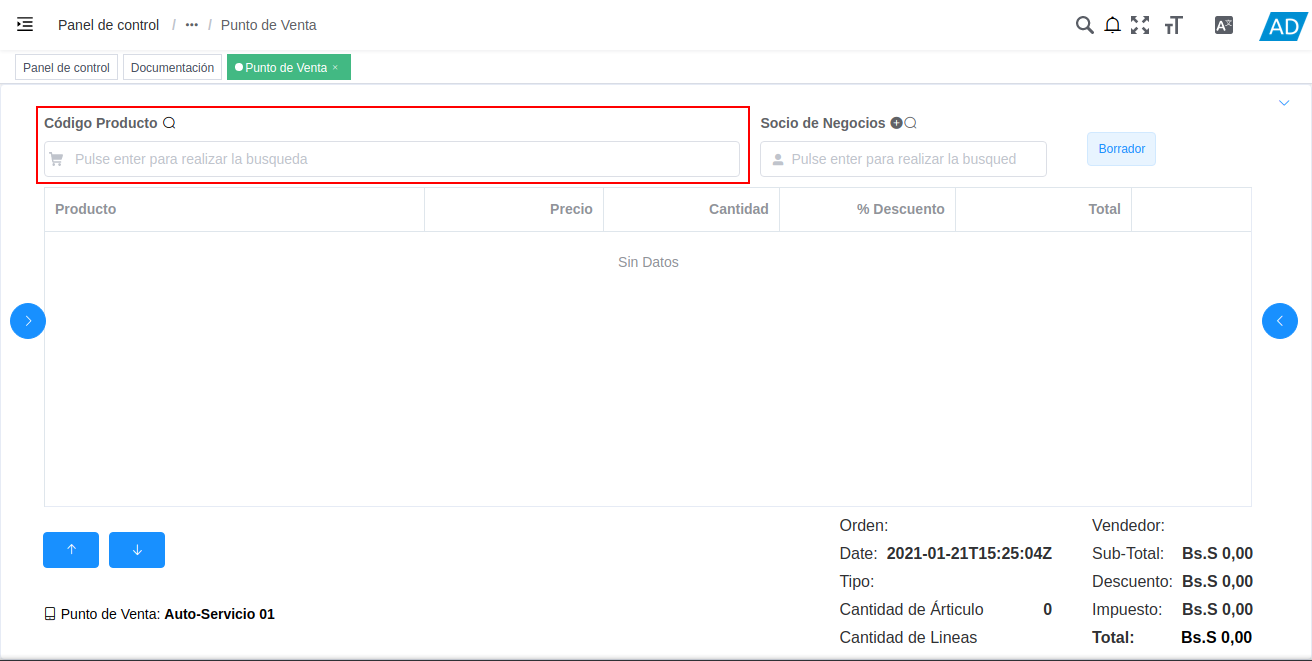Viewport: 1312px width, 661px height.
Task: Click the date value 2021-01-21T15:25:04Z
Action: (969, 553)
